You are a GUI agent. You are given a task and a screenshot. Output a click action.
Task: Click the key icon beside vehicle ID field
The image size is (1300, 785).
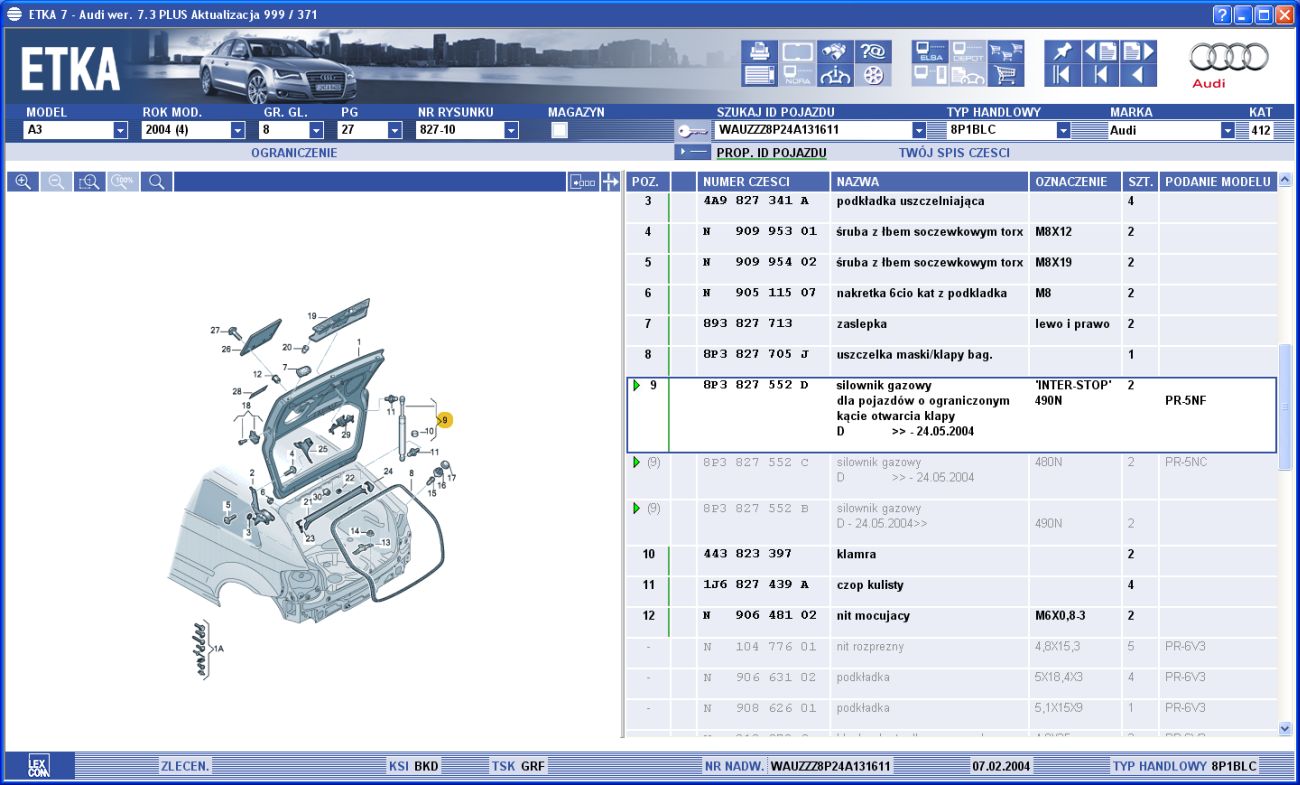691,130
